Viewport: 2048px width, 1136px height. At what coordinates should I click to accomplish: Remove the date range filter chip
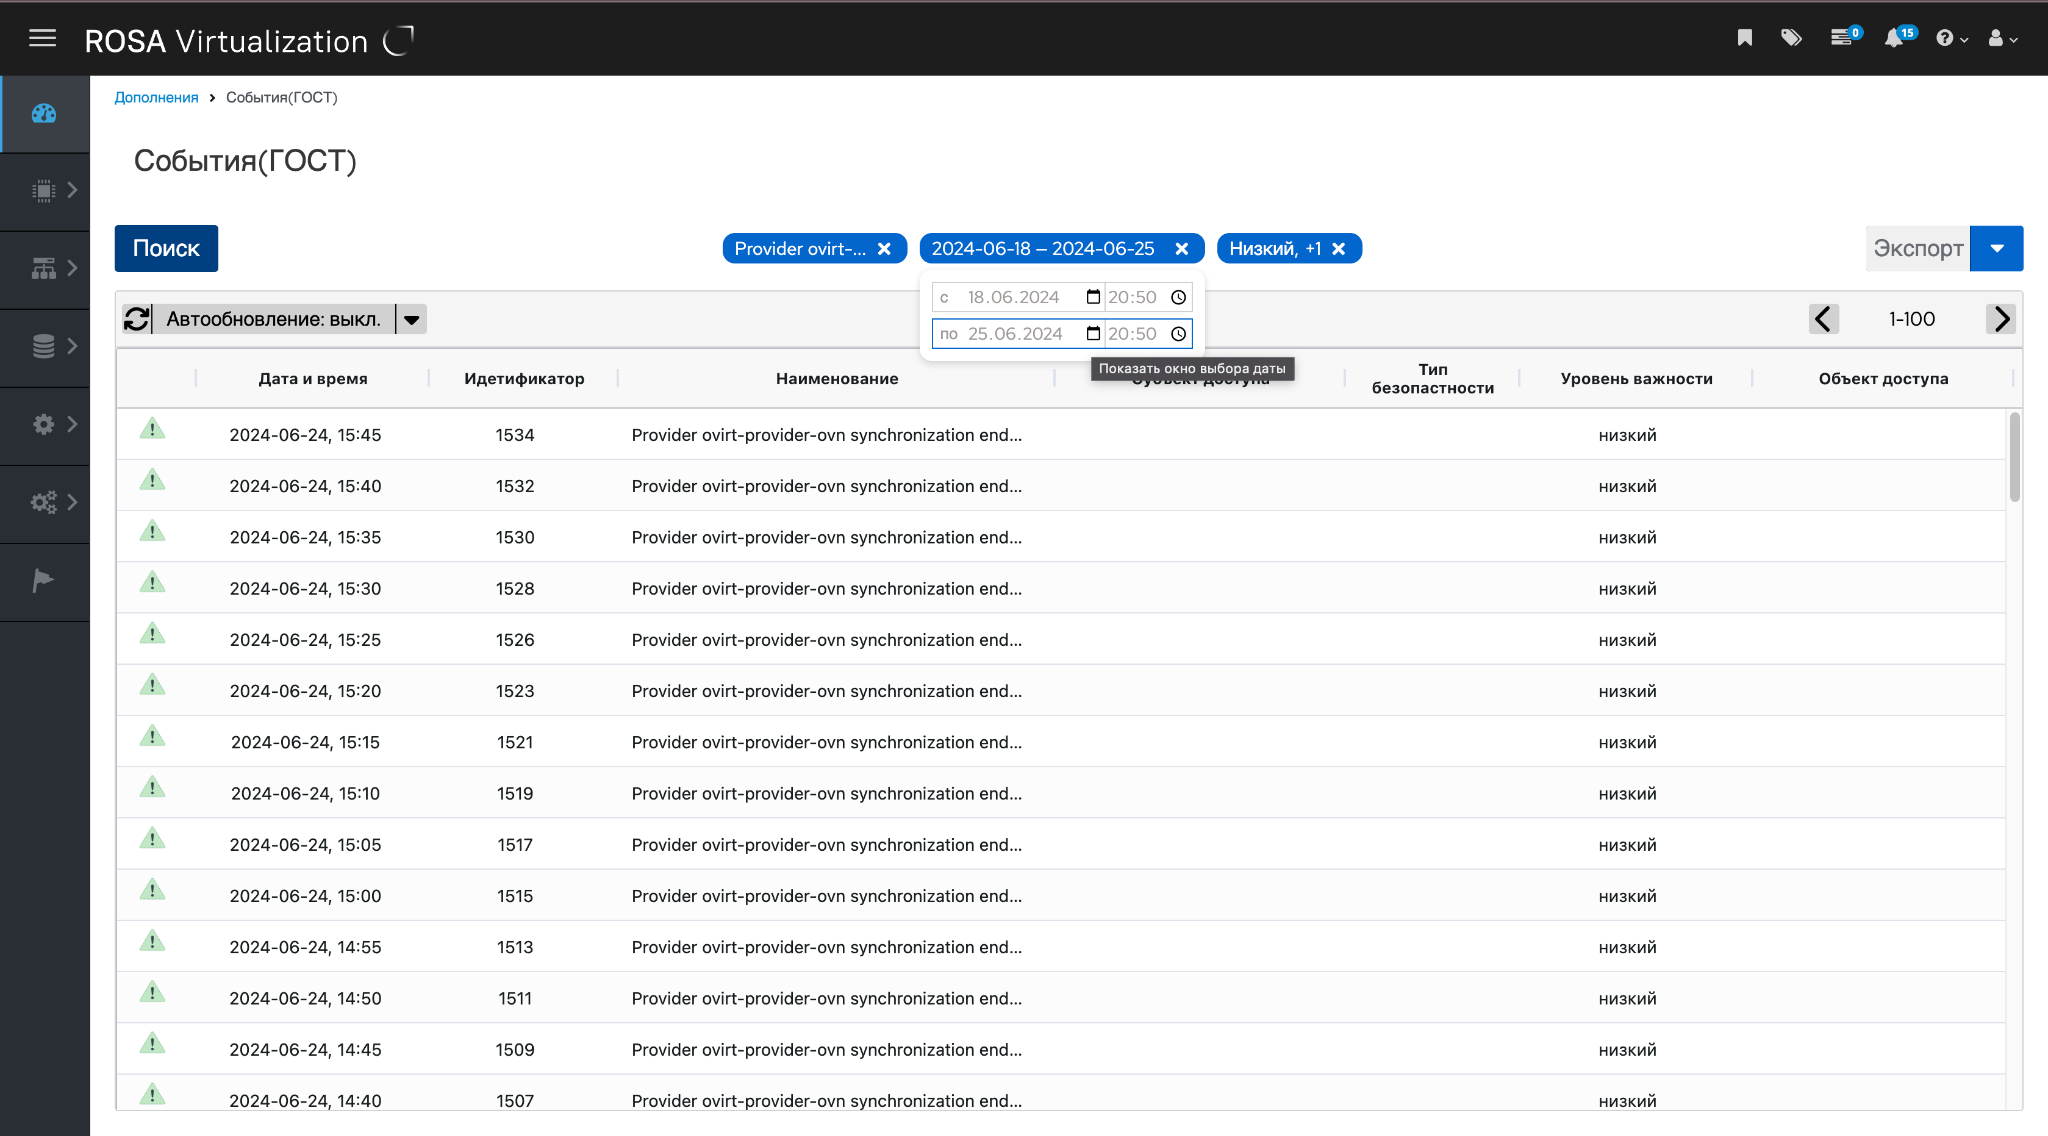tap(1182, 249)
